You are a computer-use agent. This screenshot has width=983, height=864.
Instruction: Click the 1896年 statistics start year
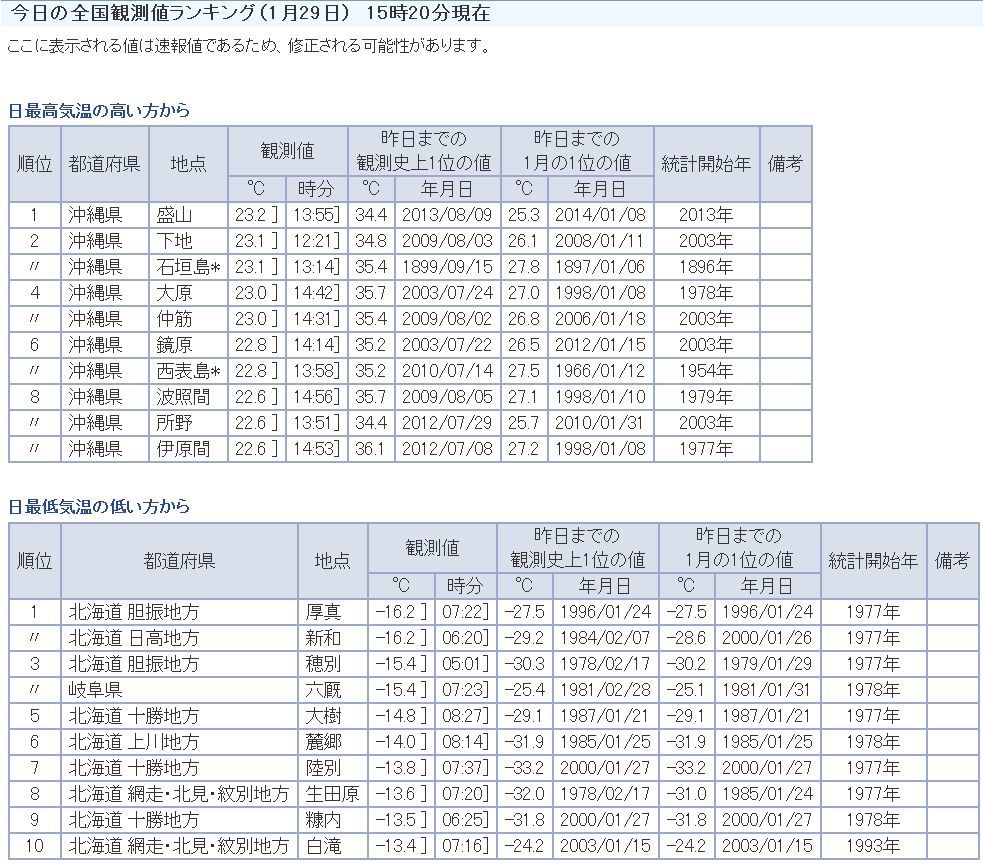705,267
